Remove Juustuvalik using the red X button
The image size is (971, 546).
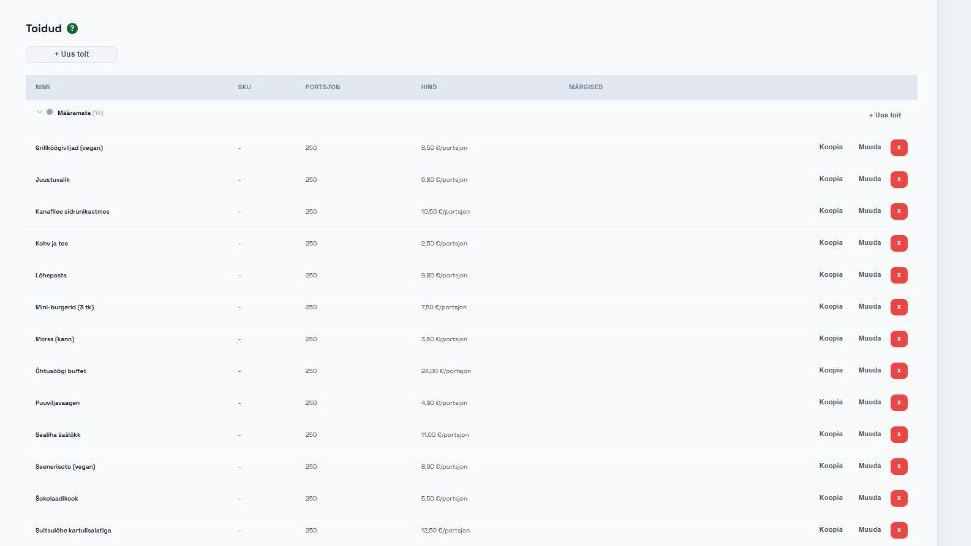click(x=899, y=180)
